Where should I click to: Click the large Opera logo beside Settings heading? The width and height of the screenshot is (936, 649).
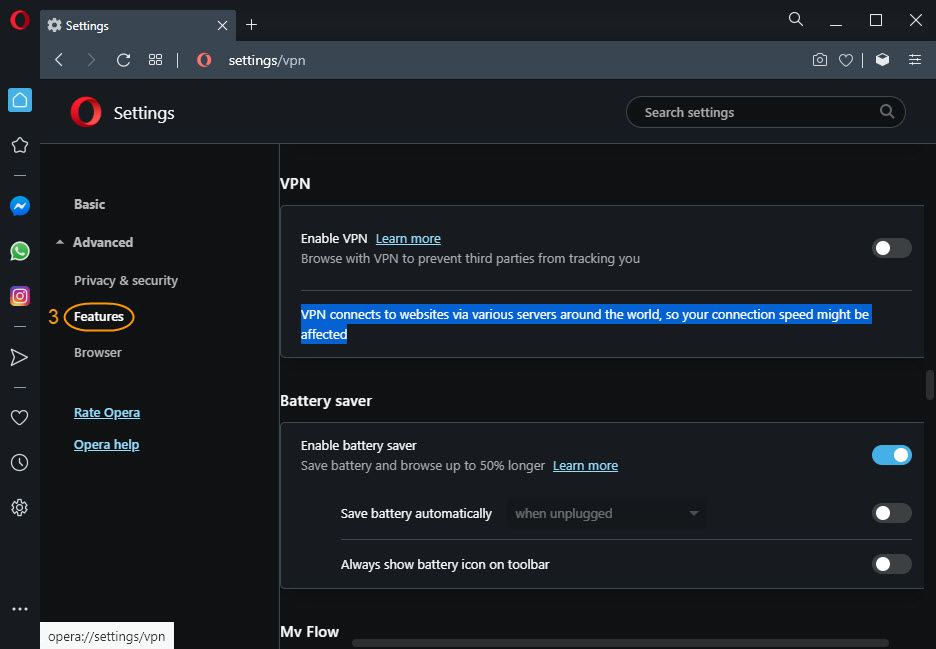[x=86, y=112]
